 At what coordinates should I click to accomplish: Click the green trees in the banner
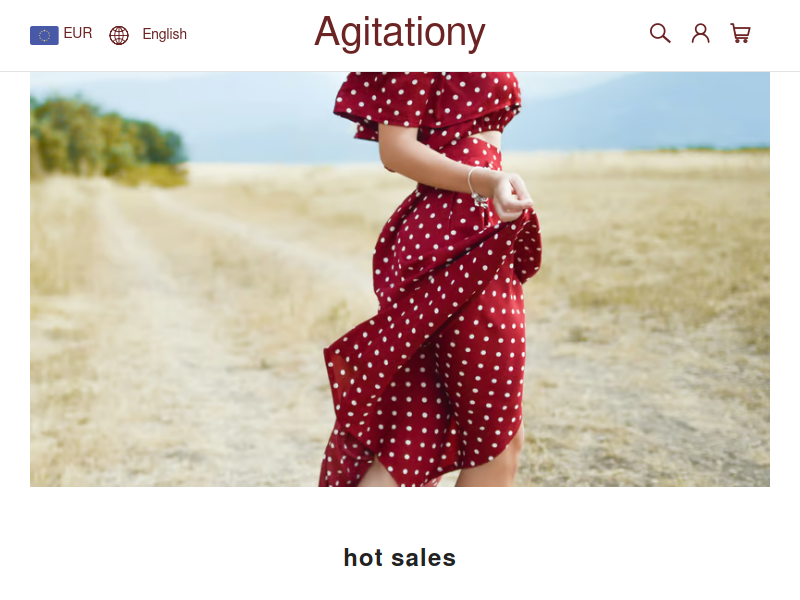(x=105, y=137)
